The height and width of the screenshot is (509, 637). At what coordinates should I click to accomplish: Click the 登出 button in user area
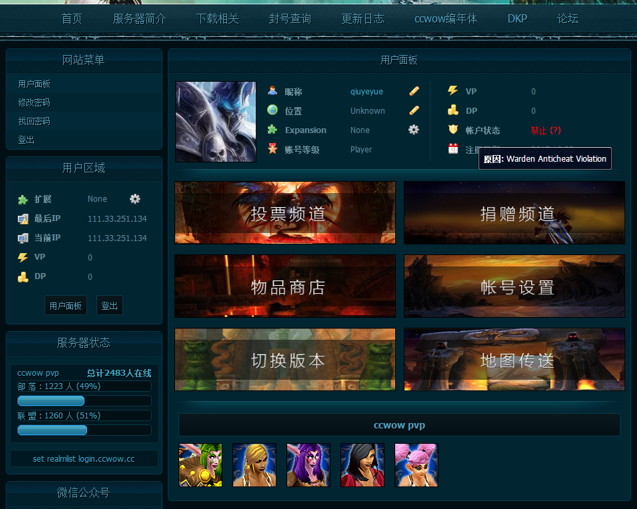click(x=109, y=305)
